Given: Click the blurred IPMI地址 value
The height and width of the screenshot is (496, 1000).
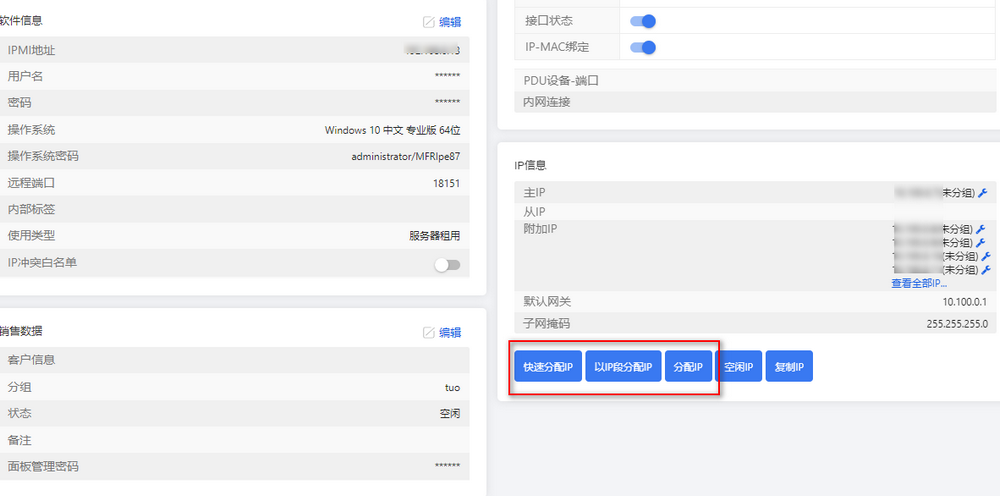Looking at the screenshot, I should (x=433, y=50).
